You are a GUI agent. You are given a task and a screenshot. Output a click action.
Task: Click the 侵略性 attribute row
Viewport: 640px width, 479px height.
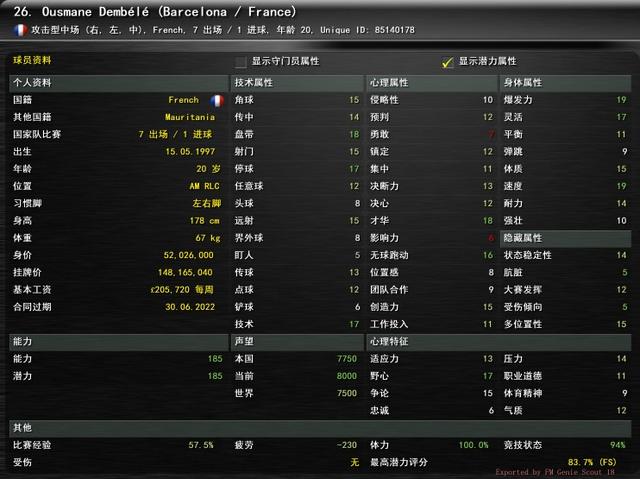(432, 100)
